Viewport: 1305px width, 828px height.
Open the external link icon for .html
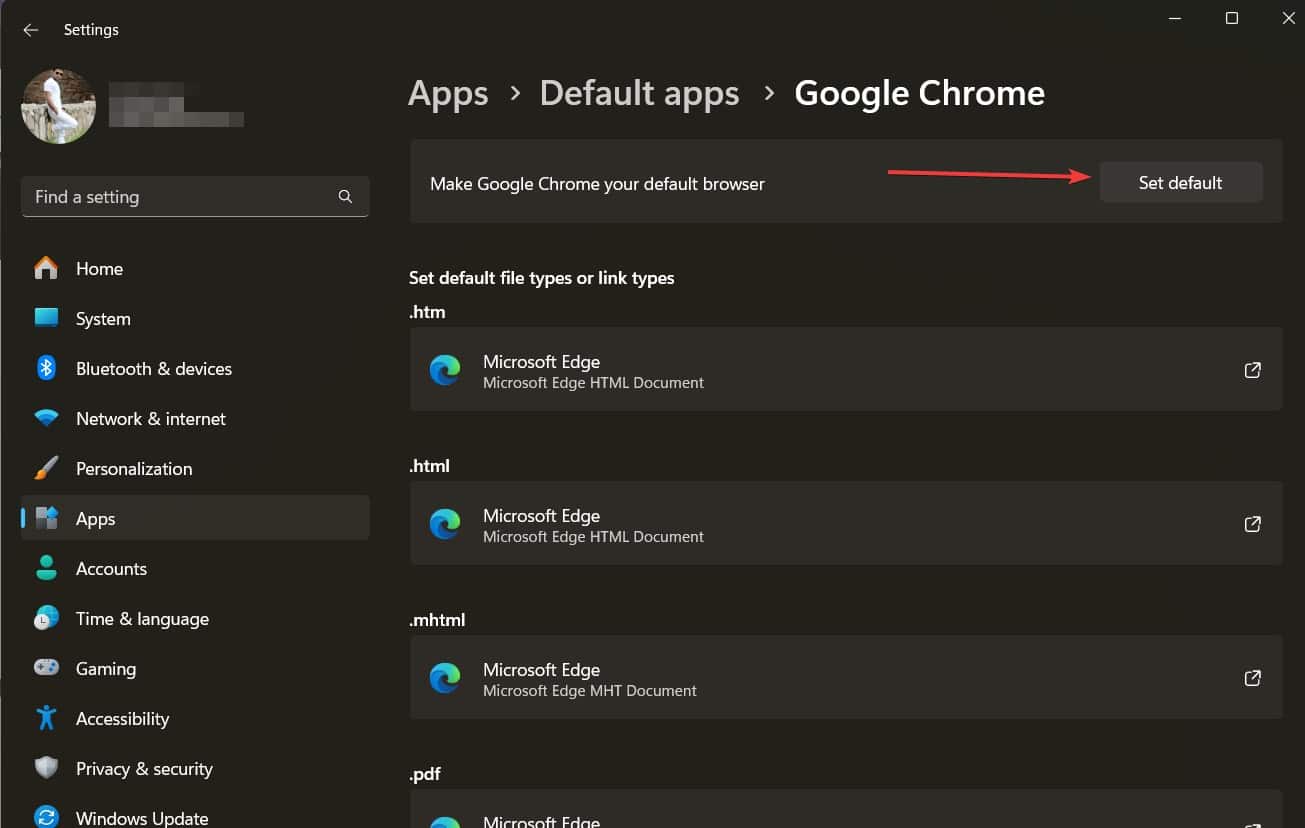pyautogui.click(x=1252, y=524)
